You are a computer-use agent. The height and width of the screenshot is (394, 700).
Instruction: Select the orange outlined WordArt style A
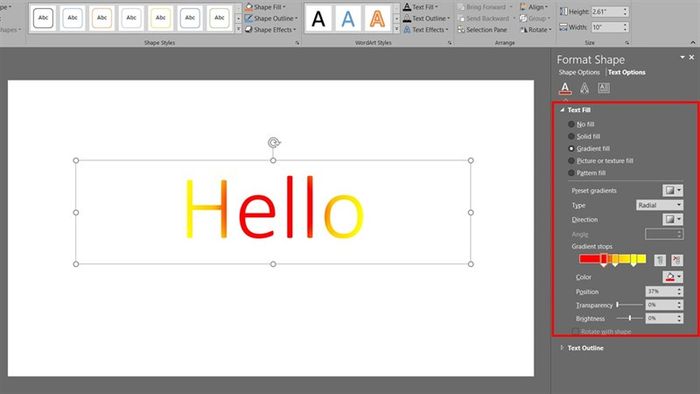pos(377,19)
